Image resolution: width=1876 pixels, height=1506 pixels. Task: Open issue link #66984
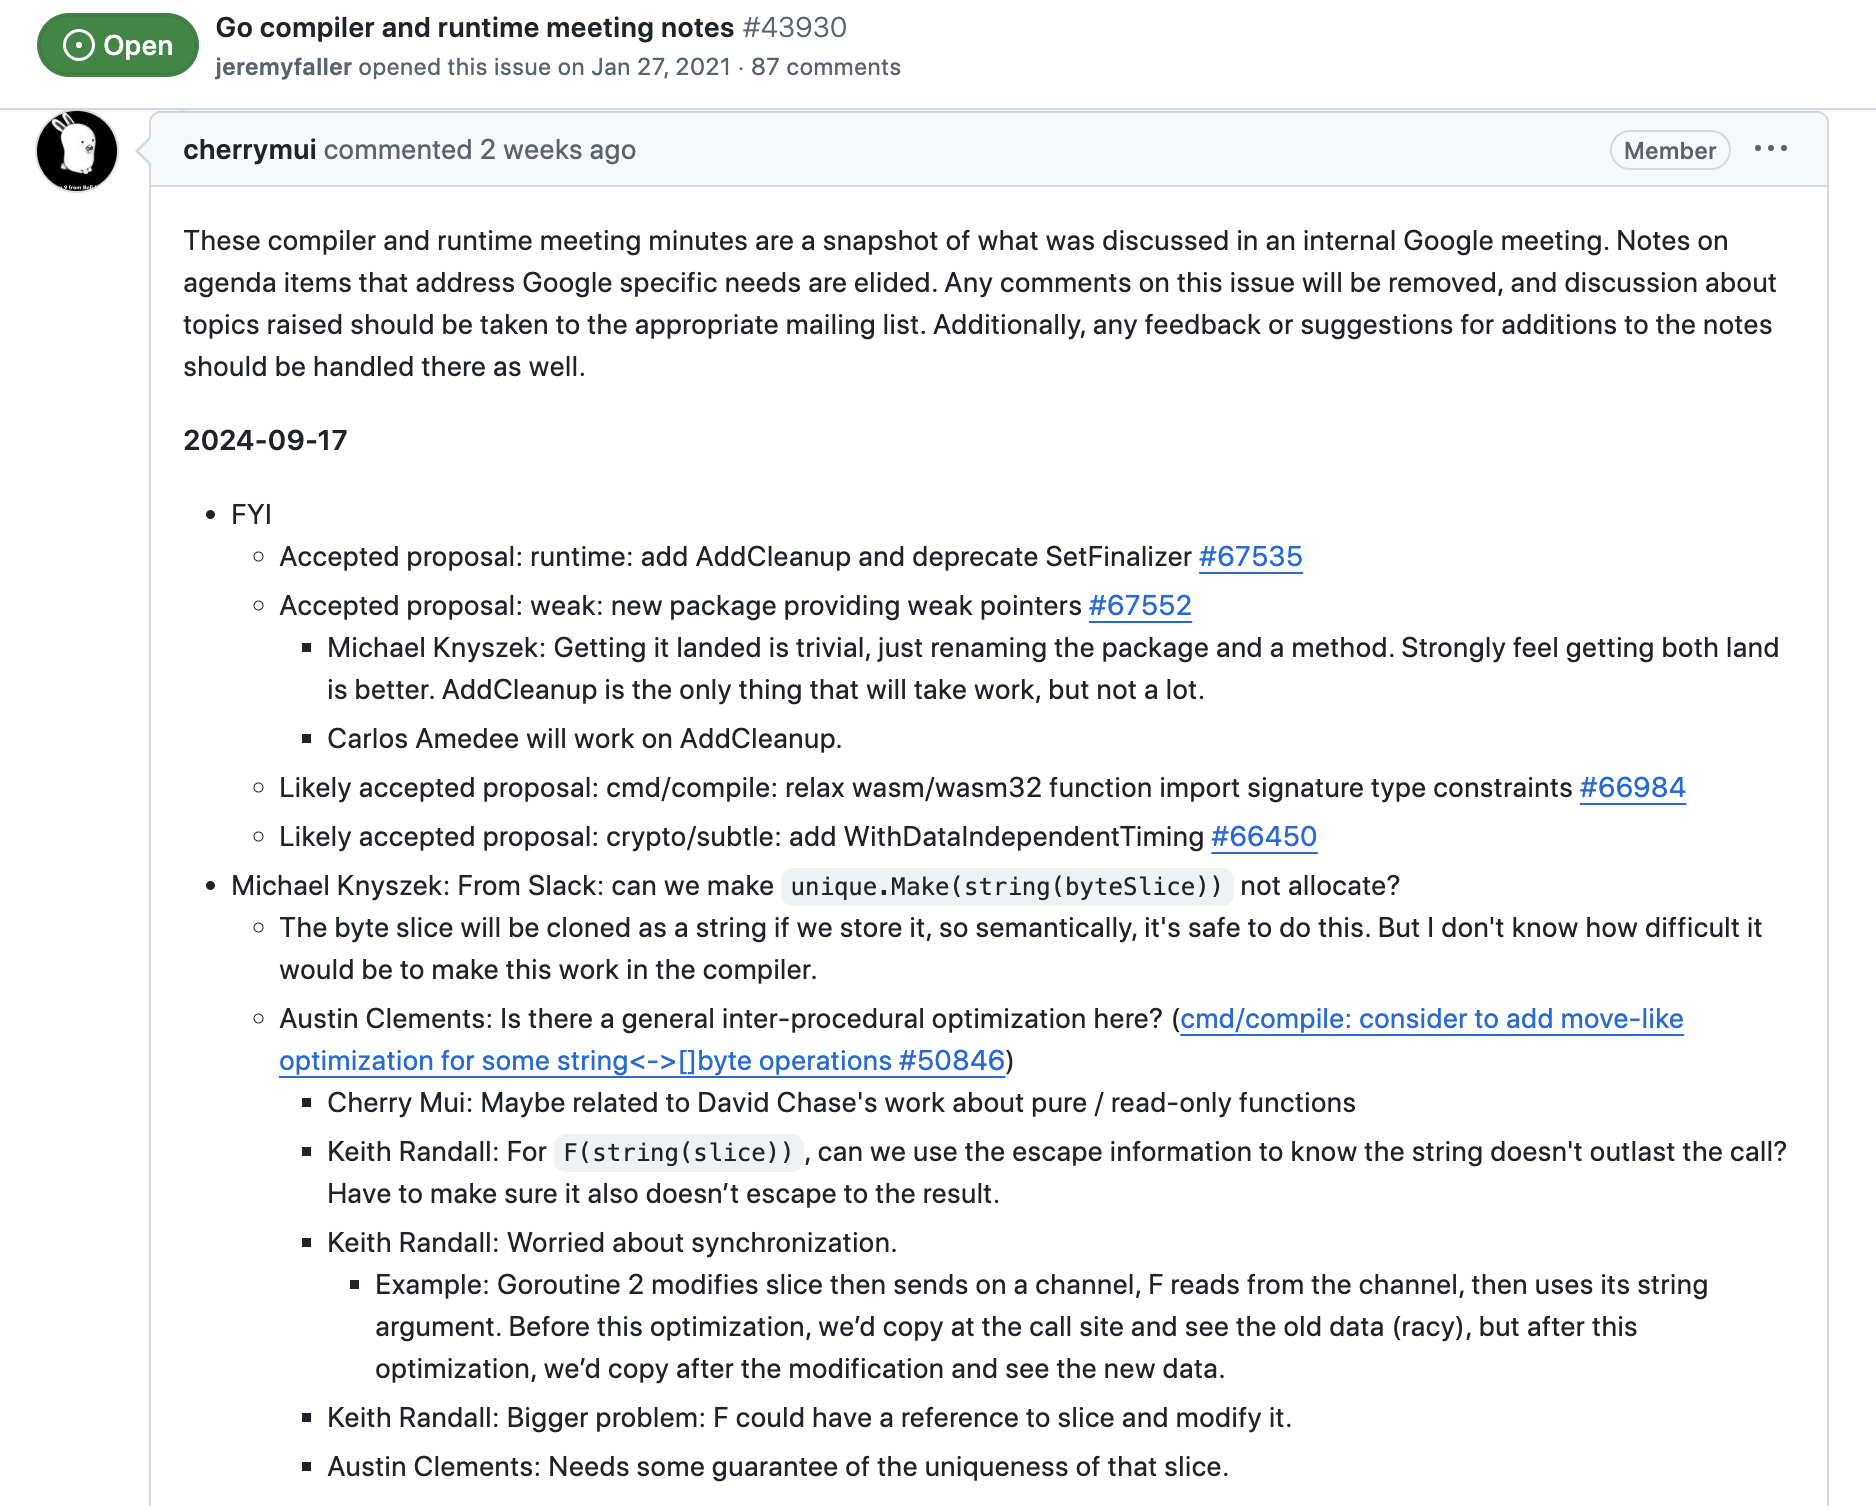click(1632, 787)
